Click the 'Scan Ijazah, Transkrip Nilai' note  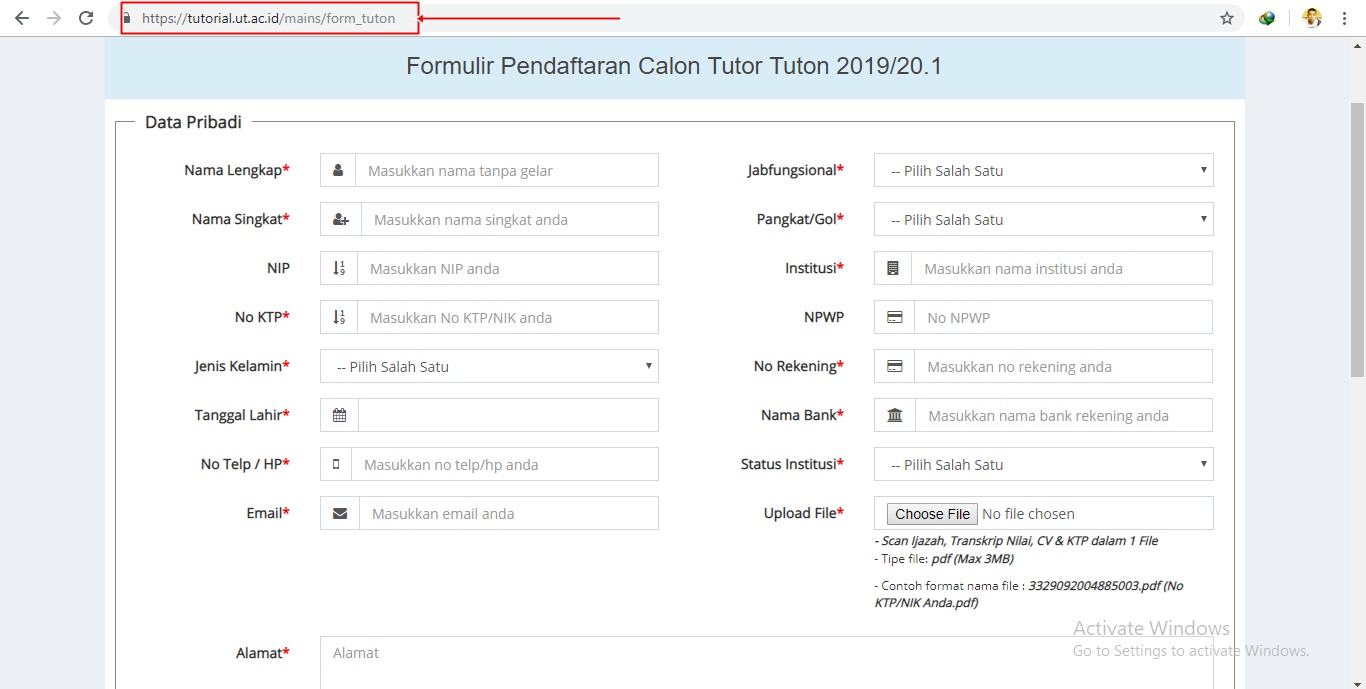coord(1016,541)
